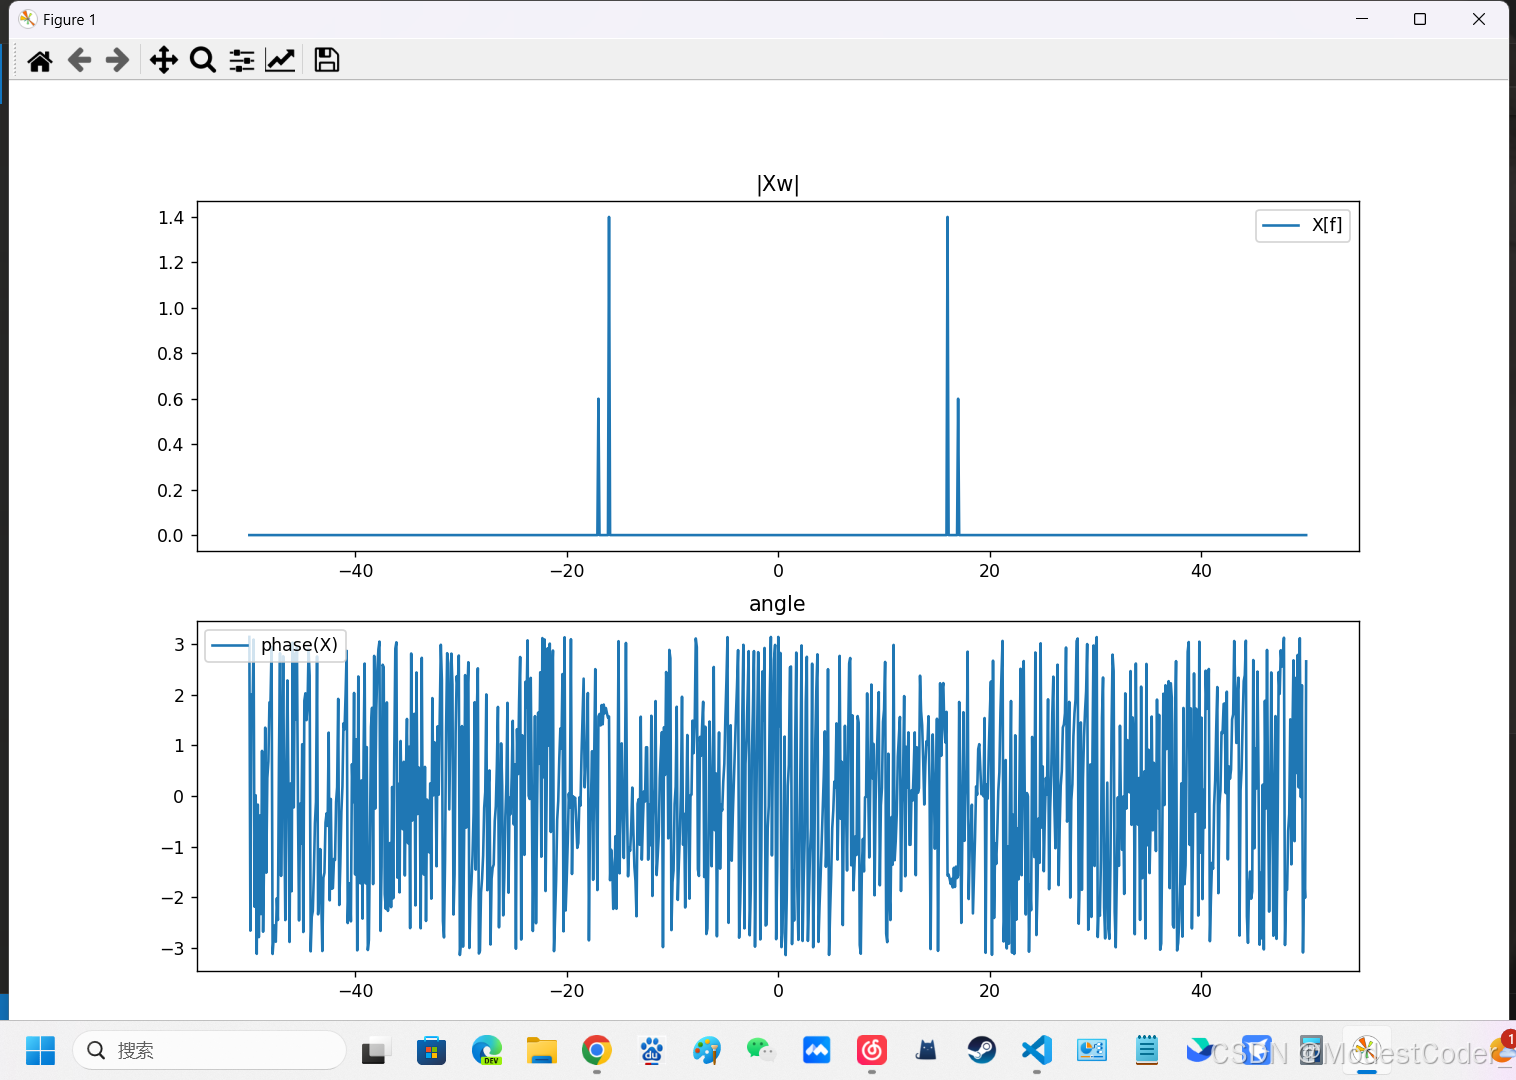The width and height of the screenshot is (1516, 1080).
Task: Open the Configure subplots dialog
Action: pyautogui.click(x=242, y=61)
